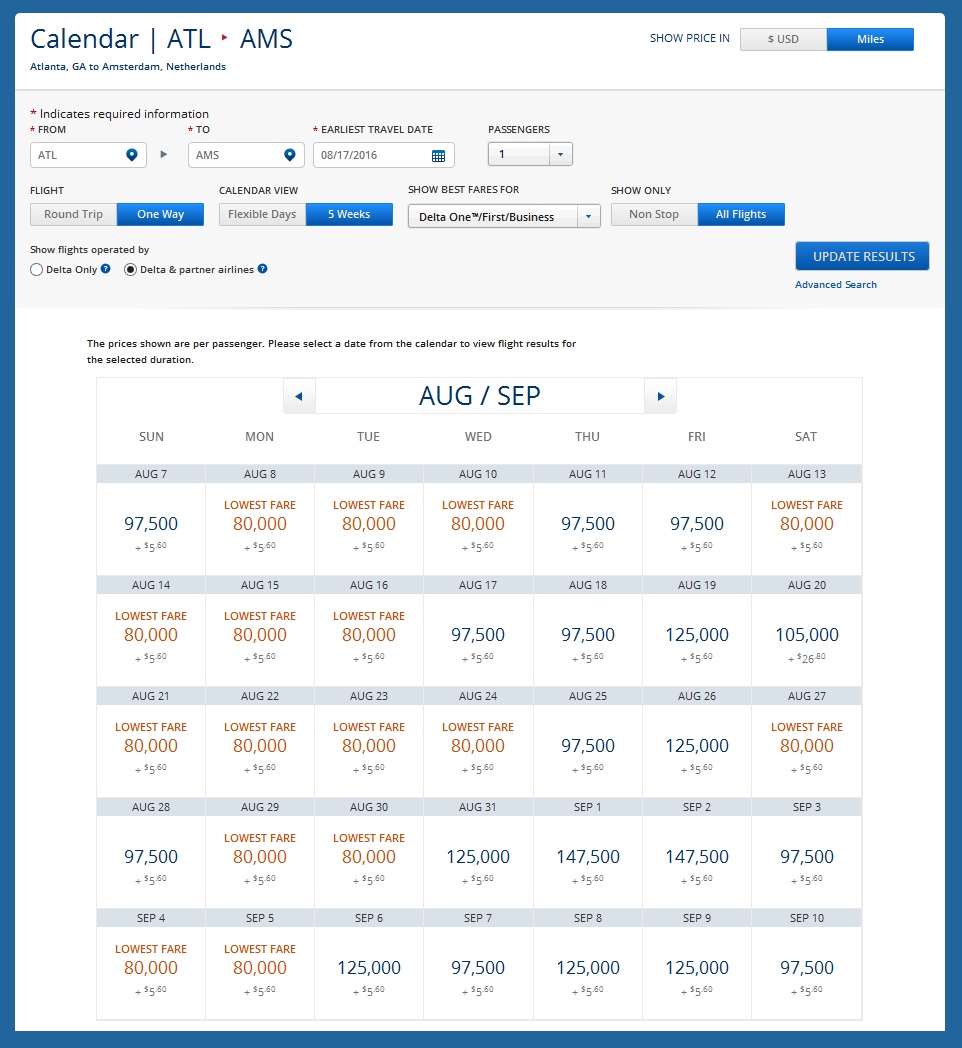Click help icon beside Delta Only
This screenshot has width=962, height=1048.
[x=105, y=269]
